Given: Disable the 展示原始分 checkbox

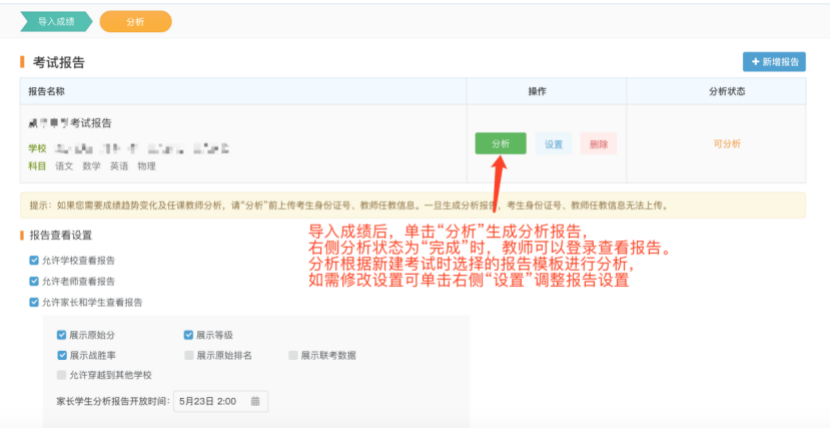Looking at the screenshot, I should tap(62, 335).
